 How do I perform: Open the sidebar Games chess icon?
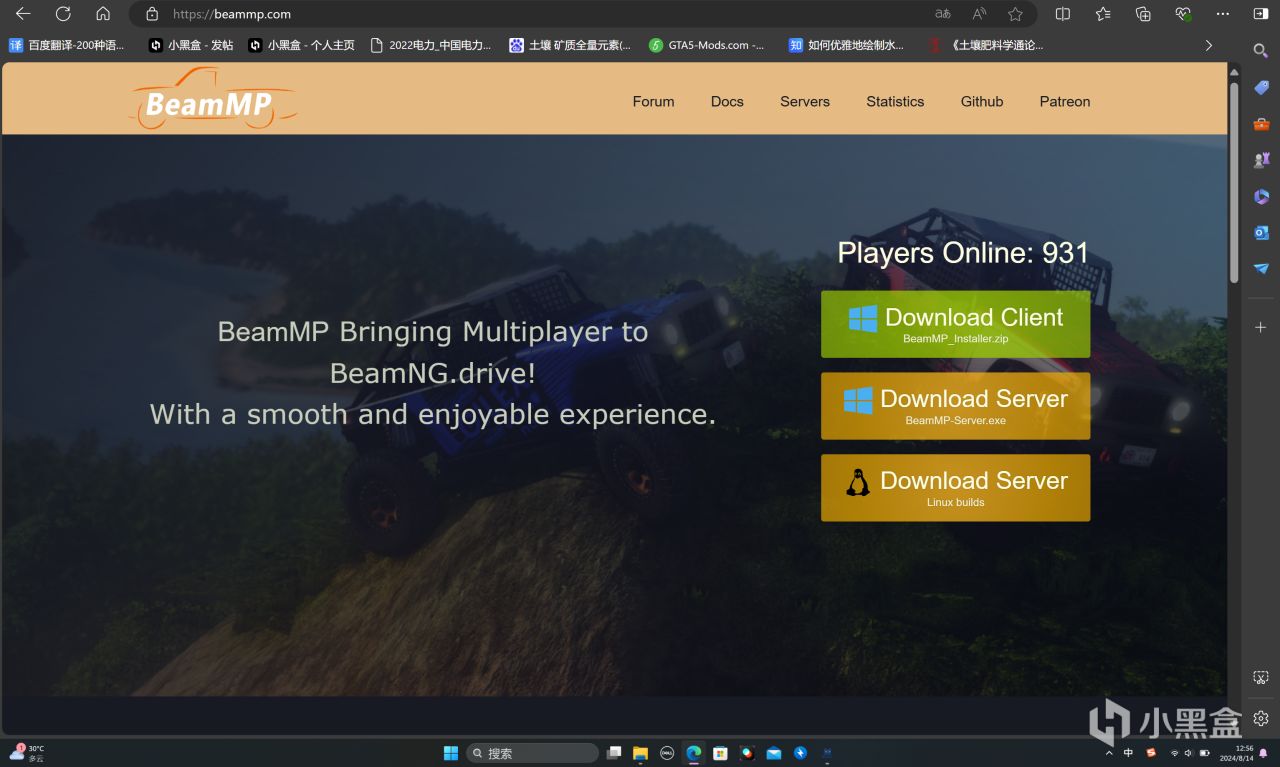(x=1261, y=160)
